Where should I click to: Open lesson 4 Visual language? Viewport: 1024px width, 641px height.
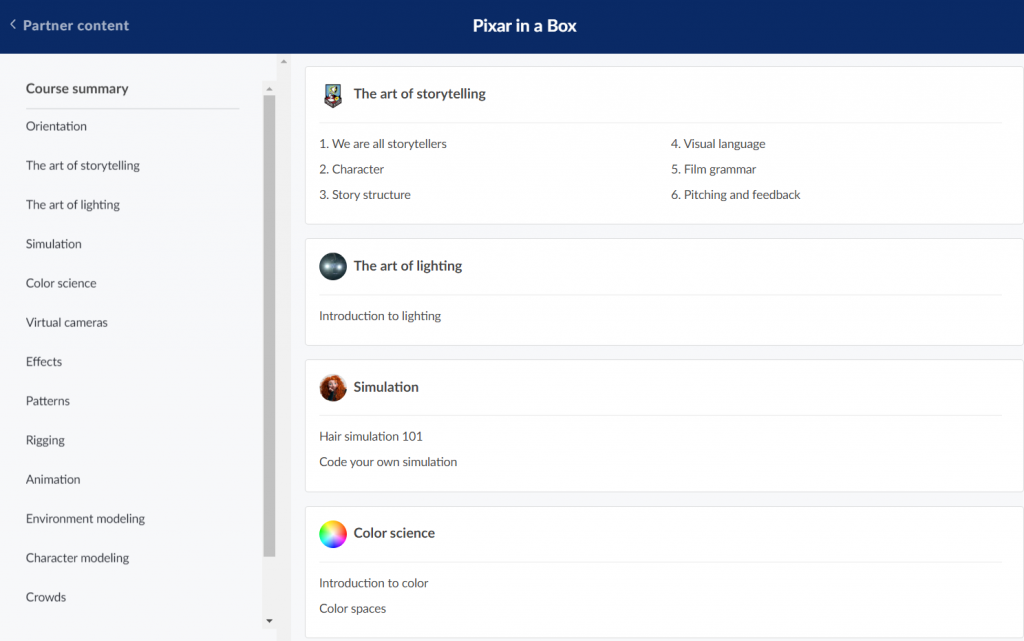(x=718, y=144)
